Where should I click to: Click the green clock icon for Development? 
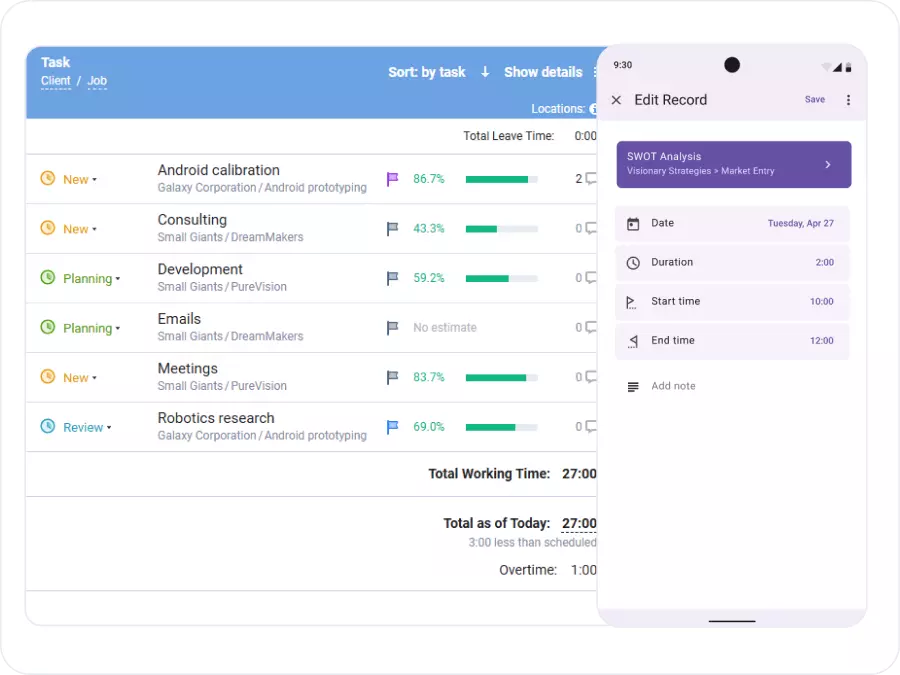[x=47, y=278]
